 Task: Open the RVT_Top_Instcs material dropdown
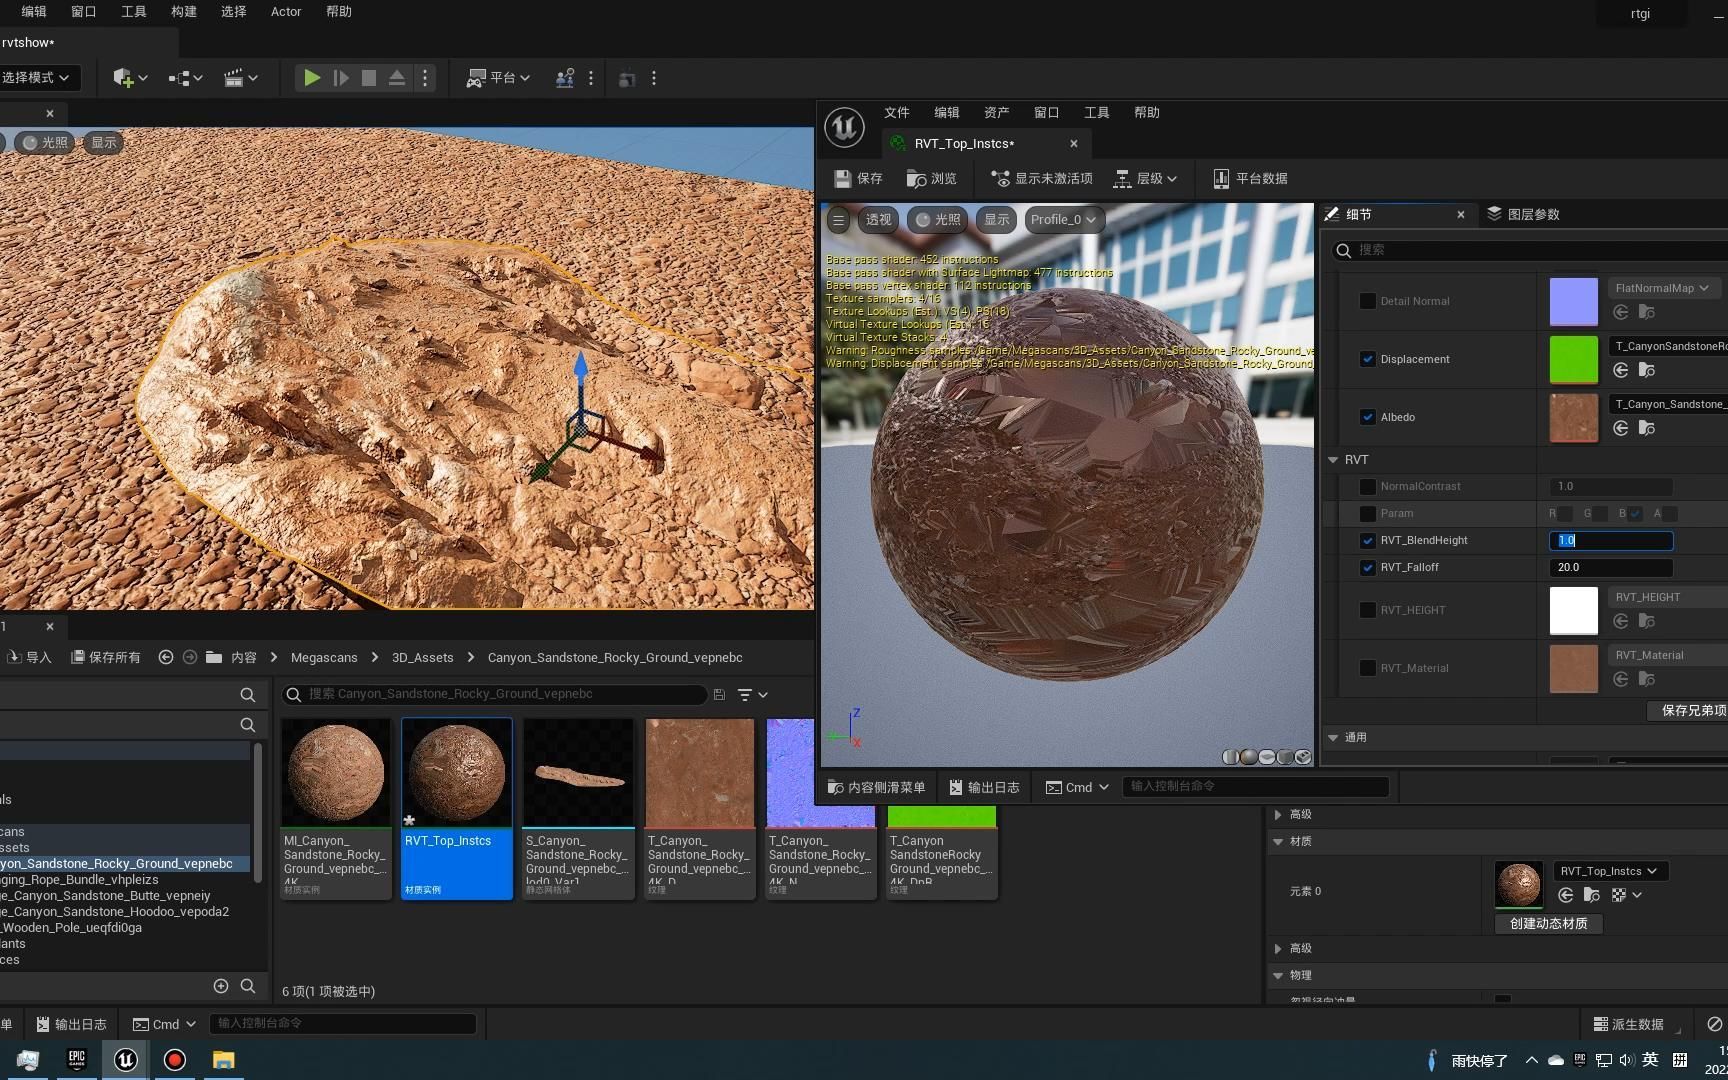[1609, 871]
